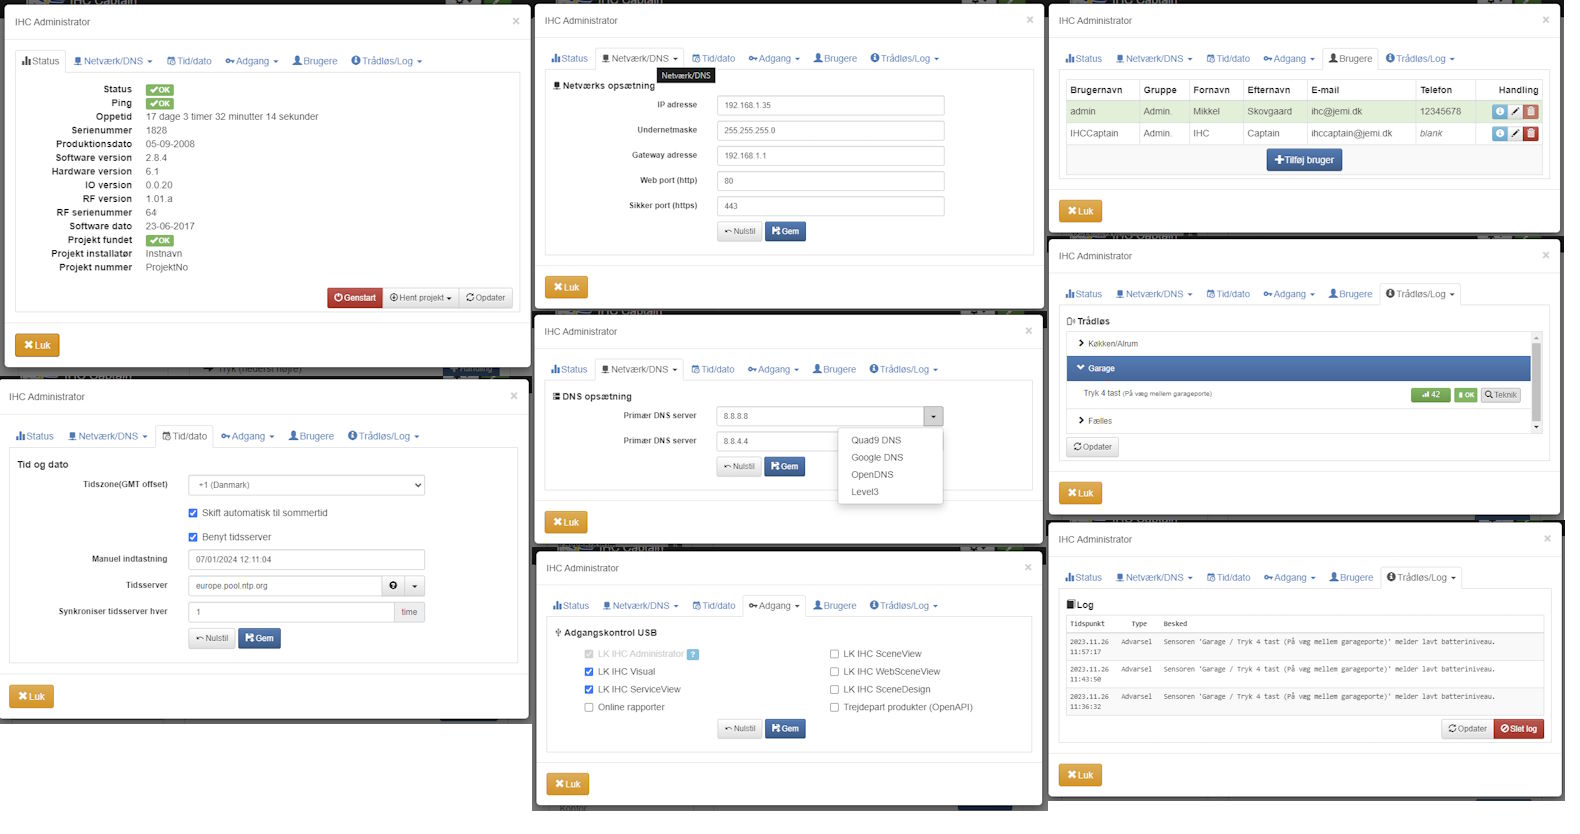
Task: Uncheck the LK IHC ServiceView checkbox
Action: [589, 690]
